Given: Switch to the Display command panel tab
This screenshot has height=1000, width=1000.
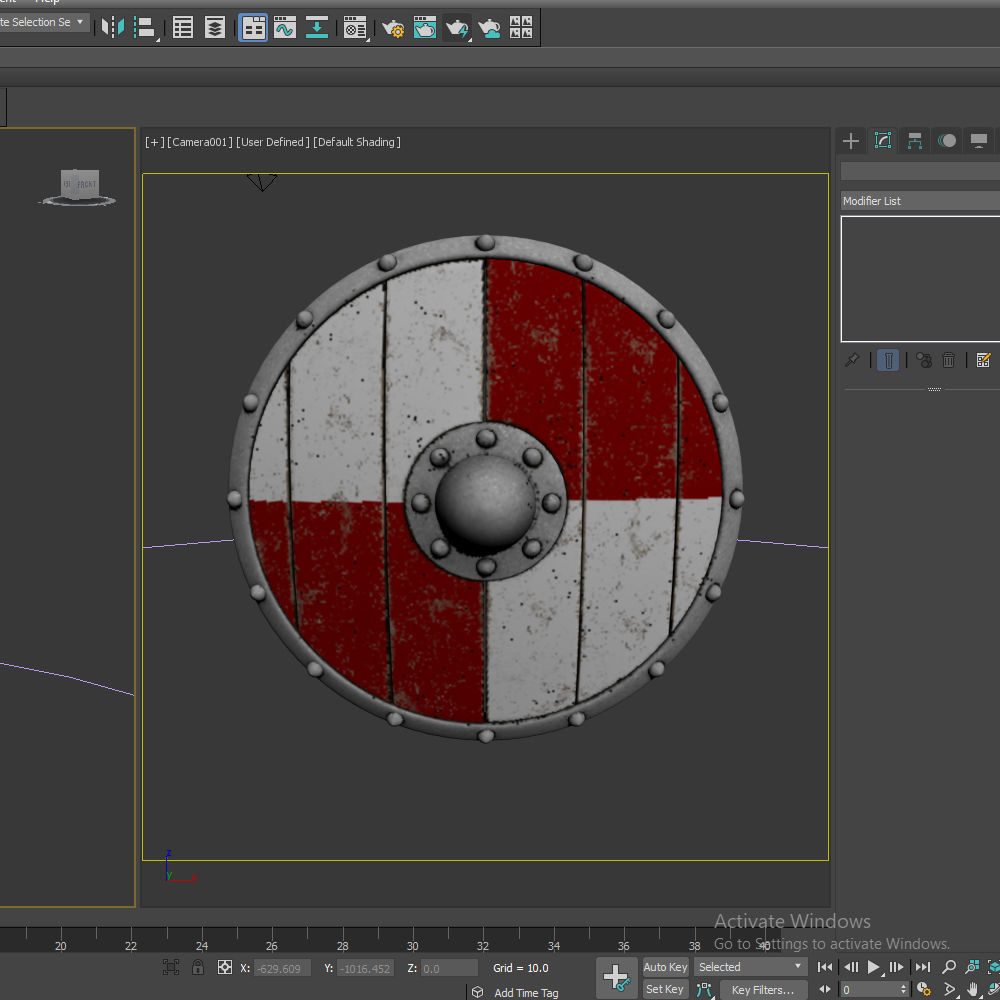Looking at the screenshot, I should pos(979,141).
